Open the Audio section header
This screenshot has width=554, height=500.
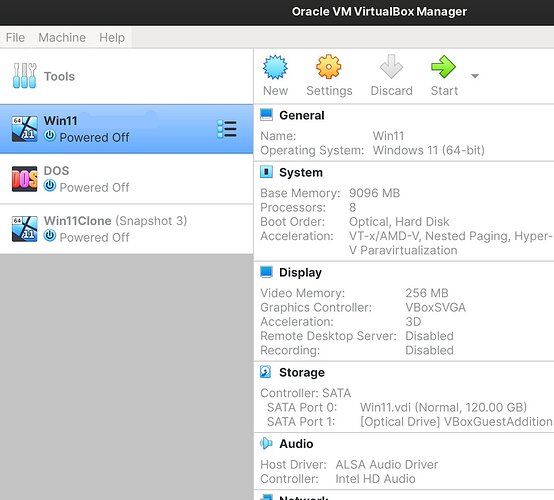tap(296, 444)
